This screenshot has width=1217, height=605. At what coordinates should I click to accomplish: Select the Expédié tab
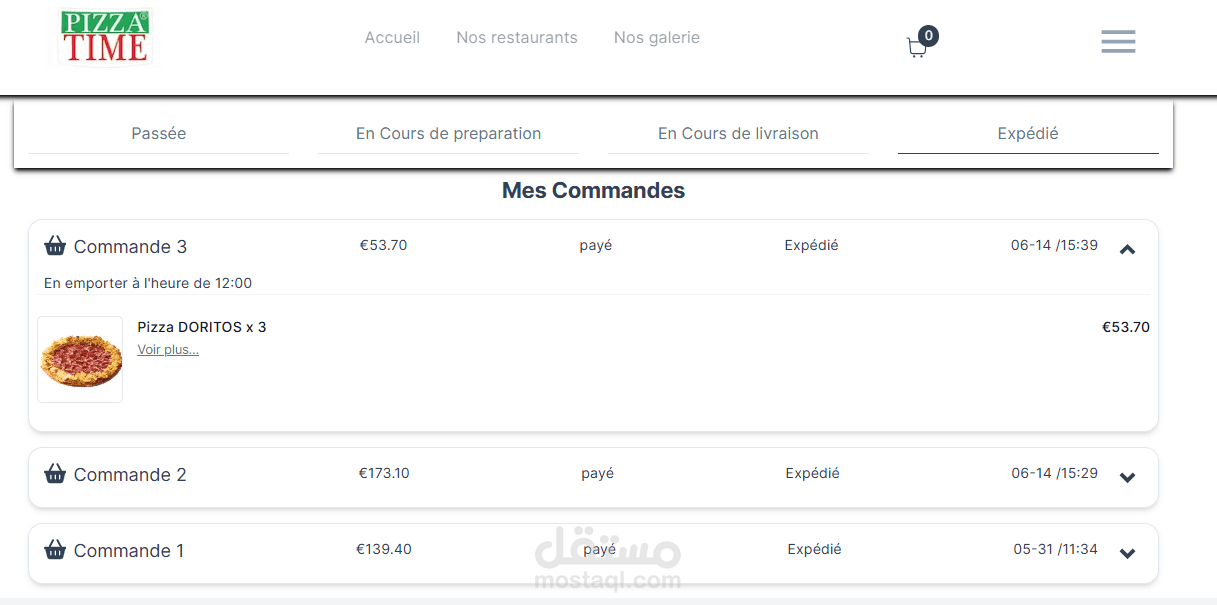(1028, 134)
